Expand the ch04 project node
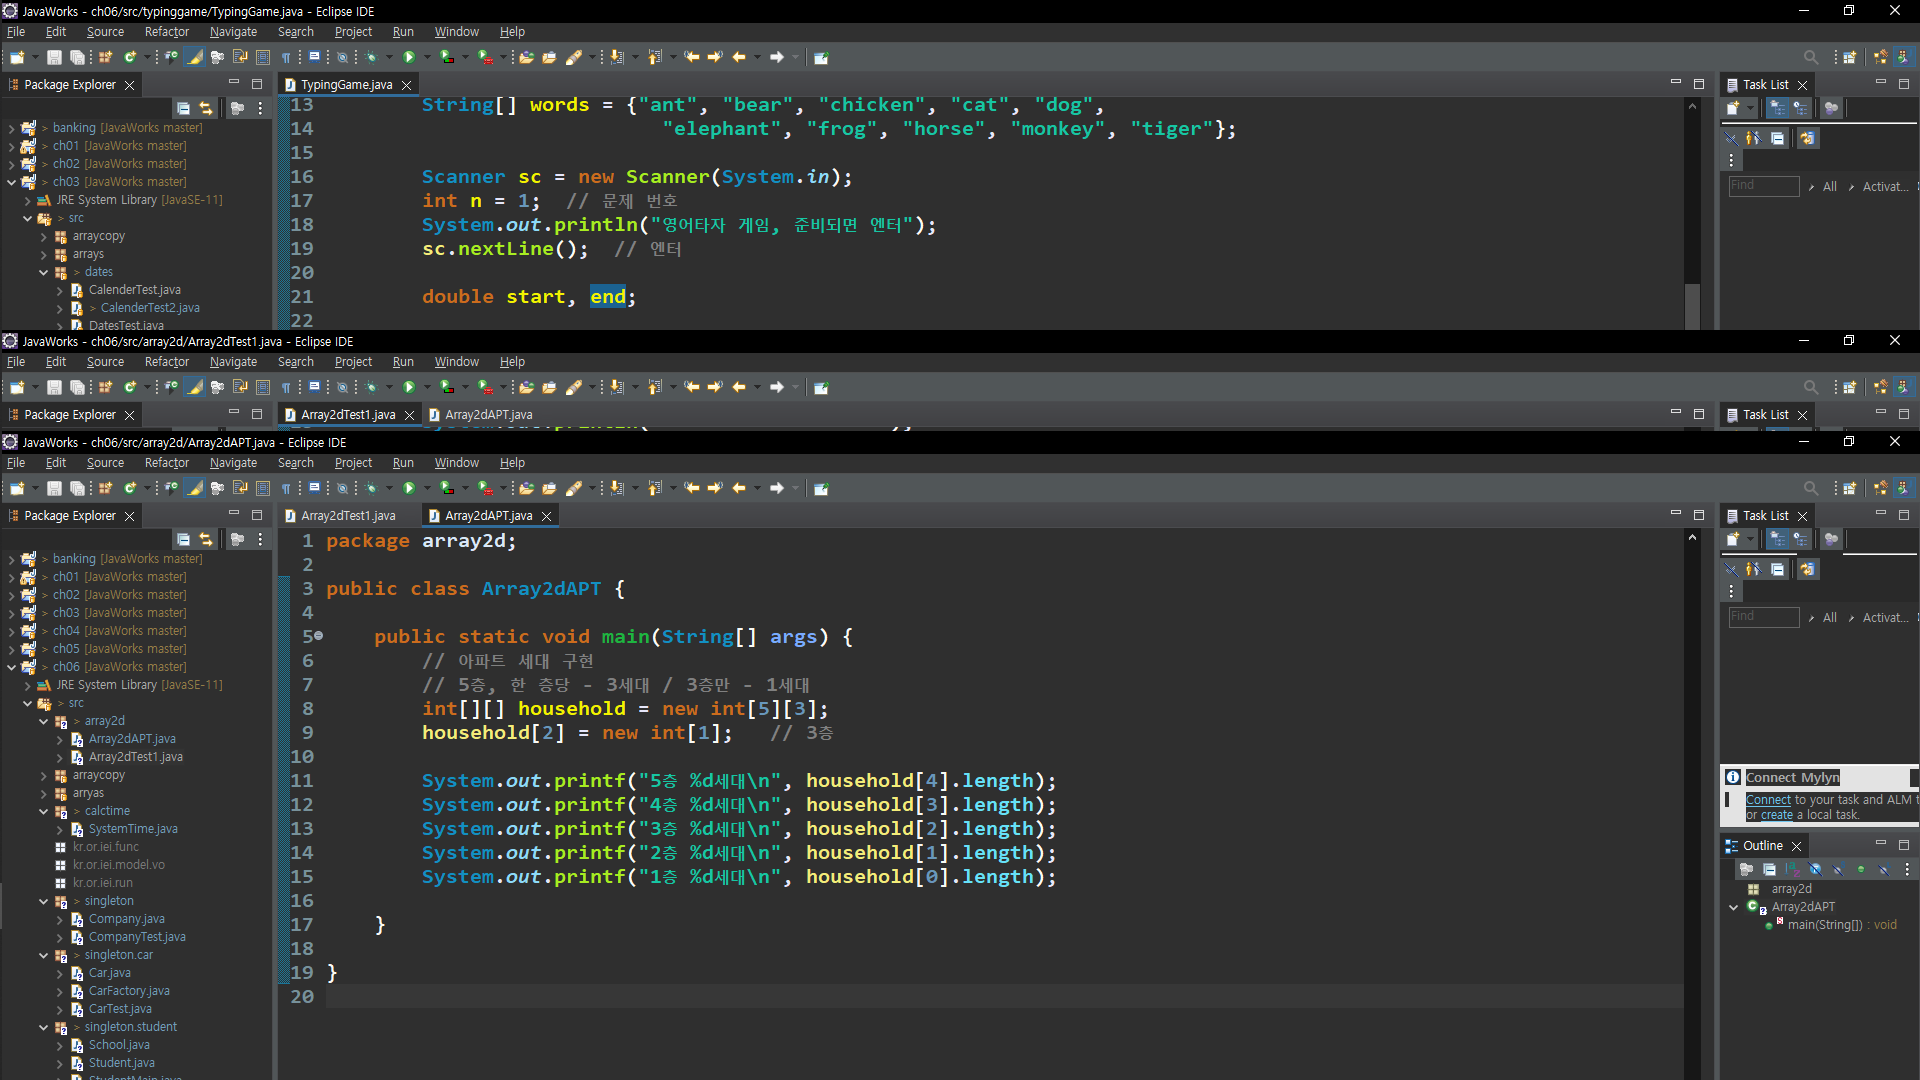1920x1080 pixels. pyautogui.click(x=11, y=631)
